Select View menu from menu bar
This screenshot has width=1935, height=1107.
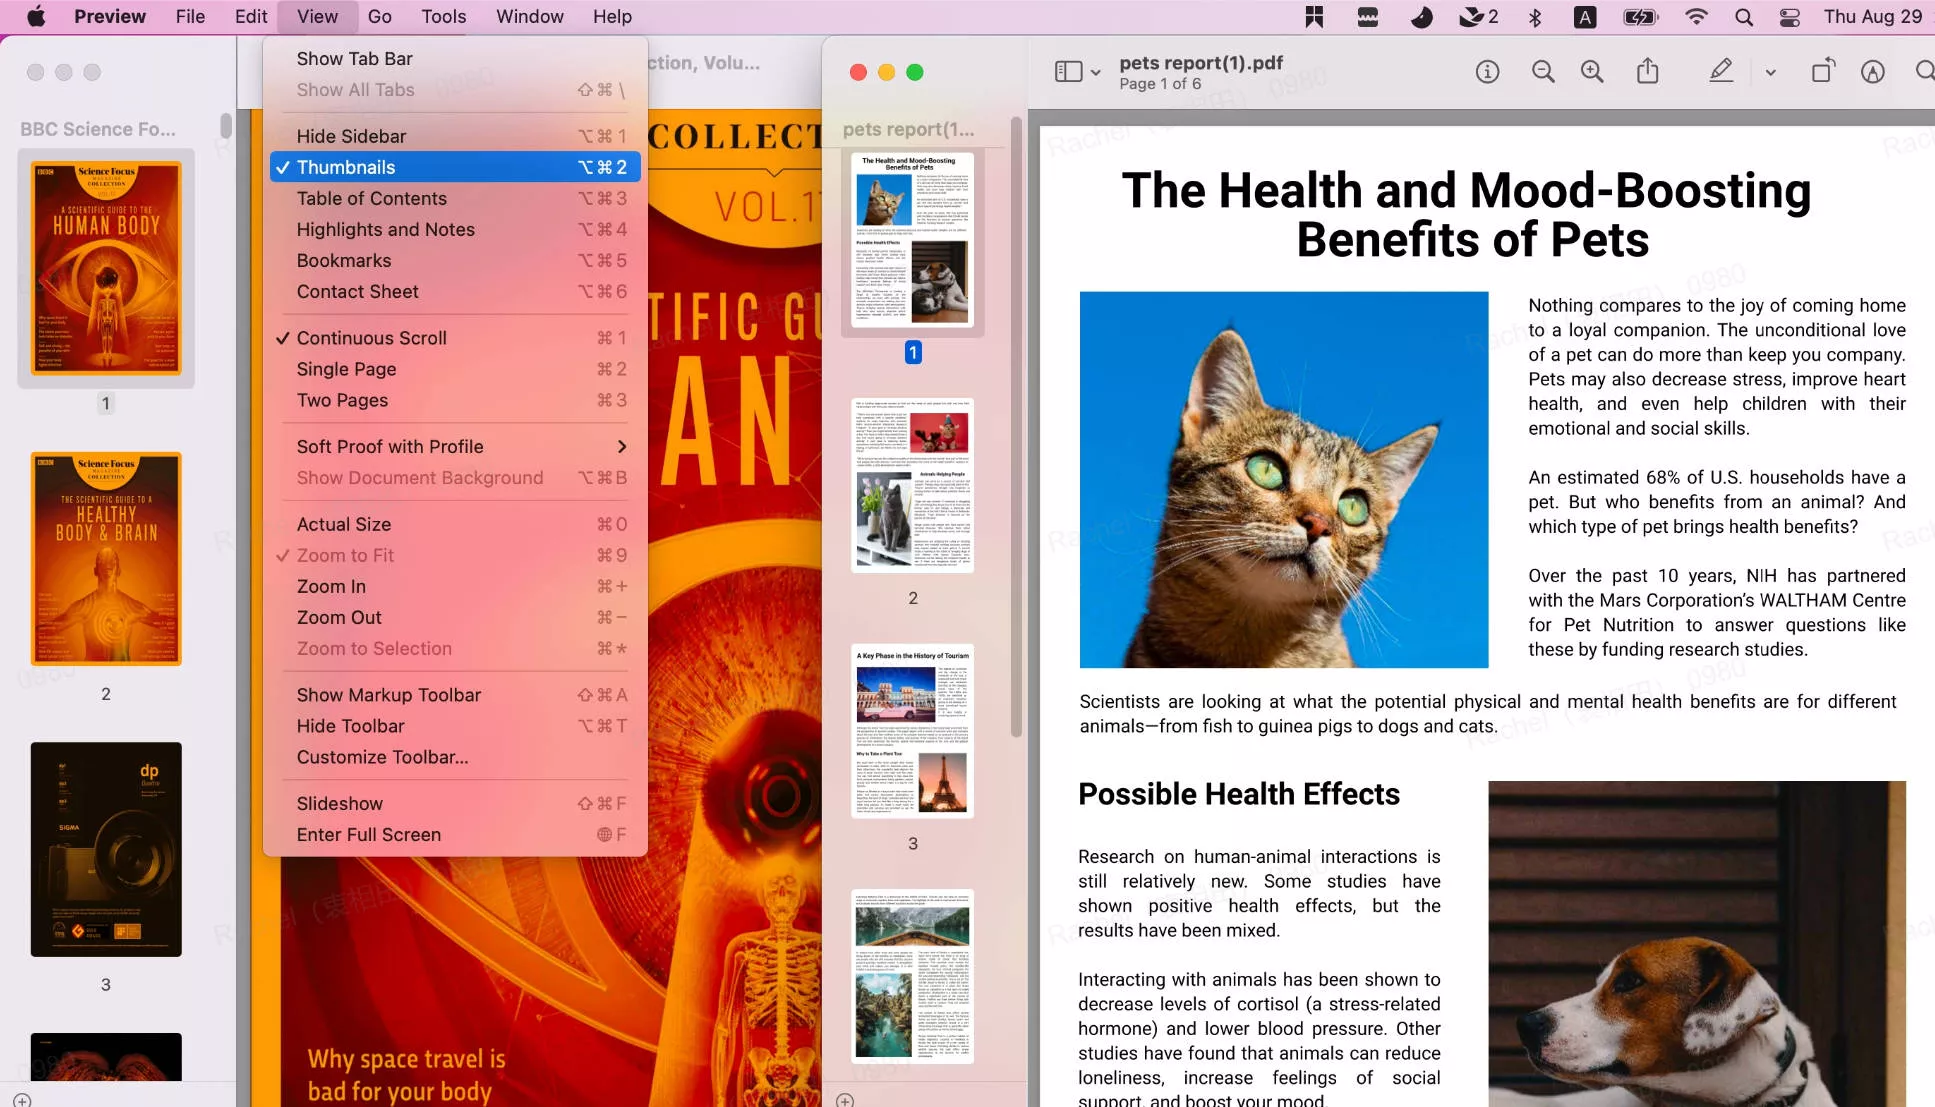click(x=316, y=16)
